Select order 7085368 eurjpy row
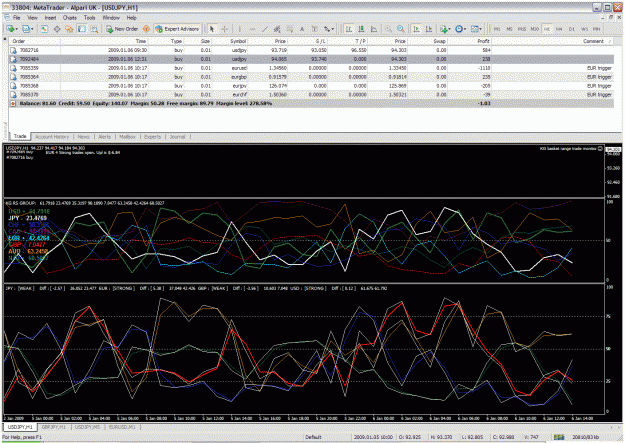Image resolution: width=625 pixels, height=443 pixels. [311, 86]
